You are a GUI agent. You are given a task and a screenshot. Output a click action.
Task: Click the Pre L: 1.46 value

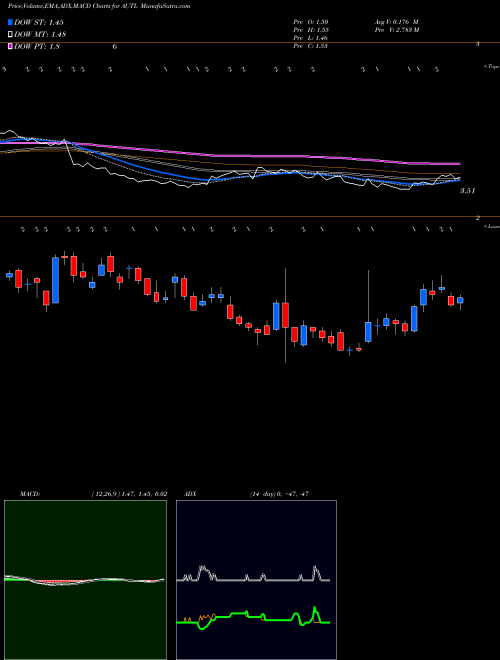coord(311,38)
